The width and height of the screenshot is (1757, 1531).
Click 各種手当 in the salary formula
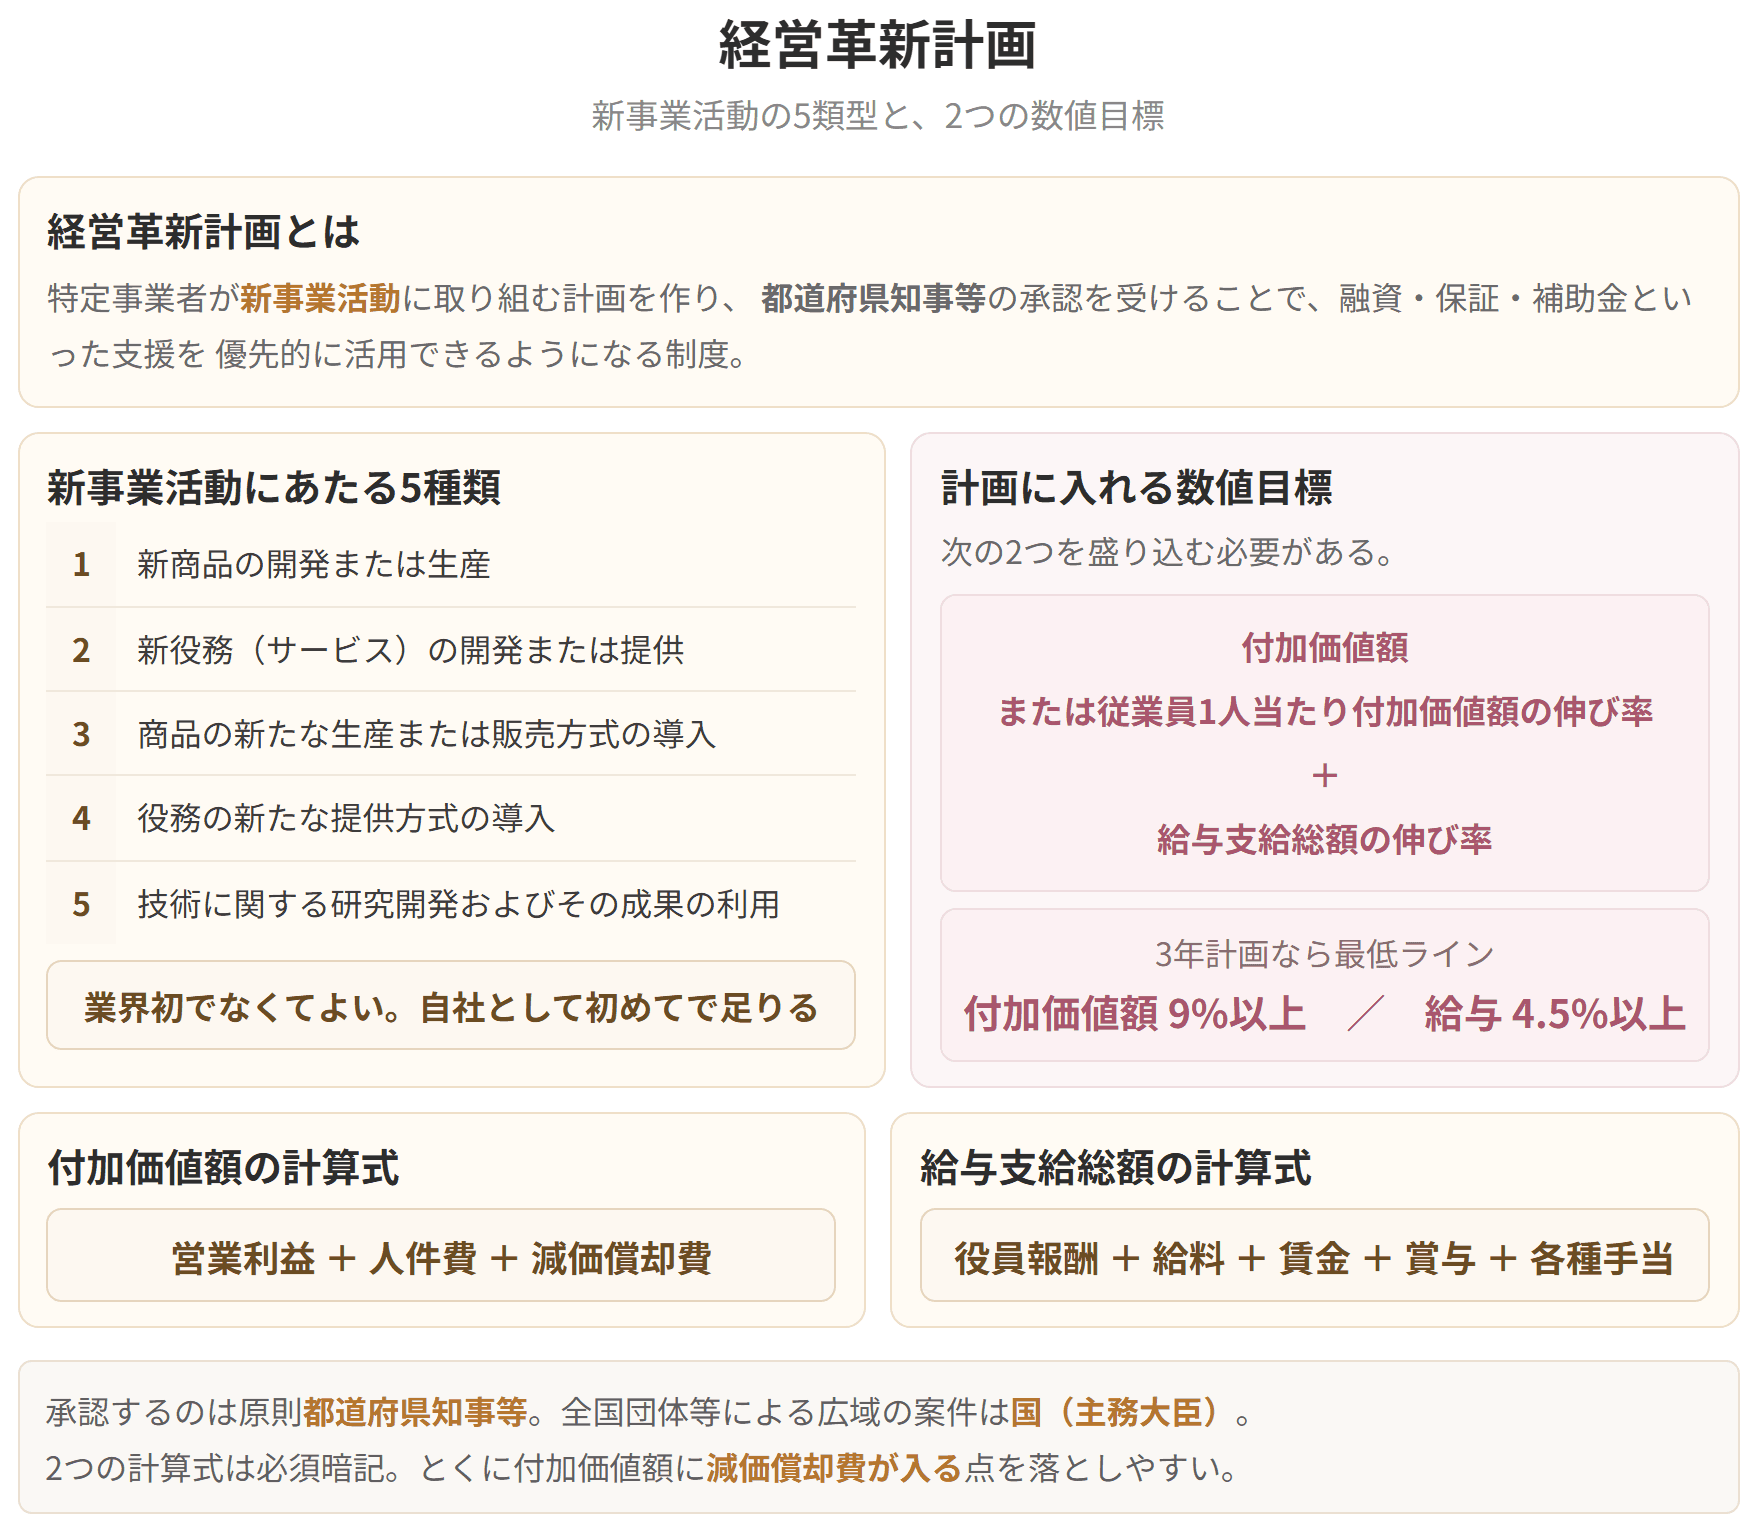[1602, 1259]
